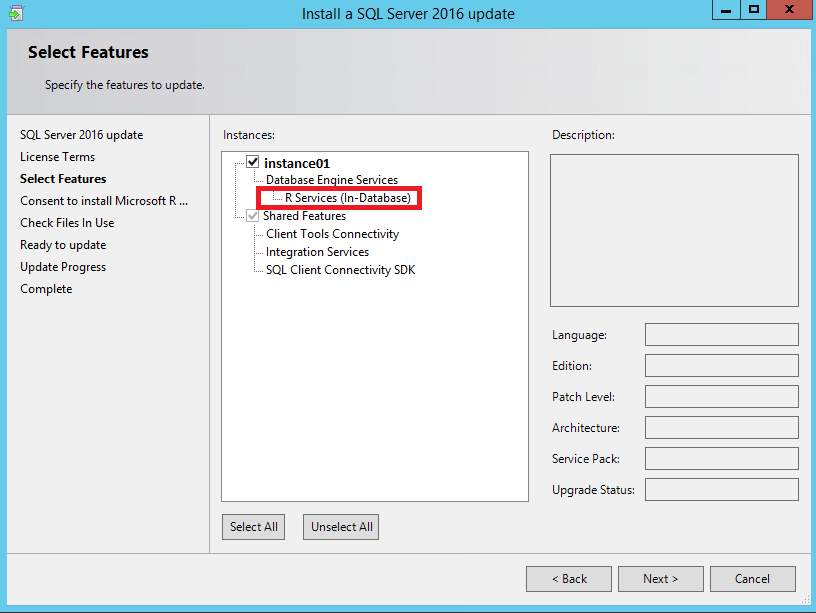Viewport: 816px width, 613px height.
Task: Close the installer window
Action: (x=789, y=10)
